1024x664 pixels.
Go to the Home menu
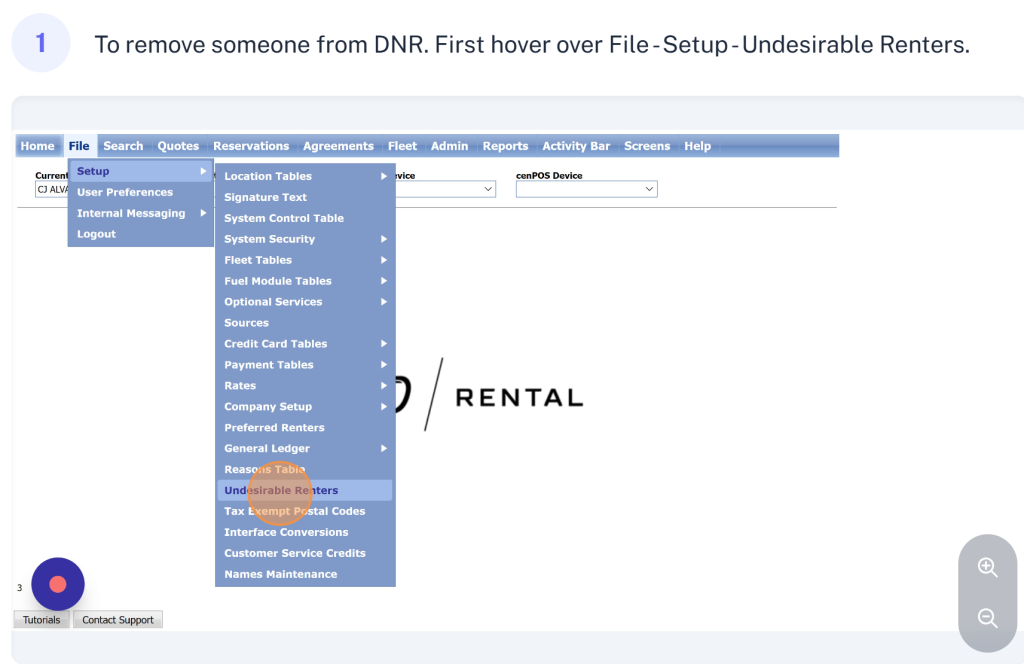(38, 146)
